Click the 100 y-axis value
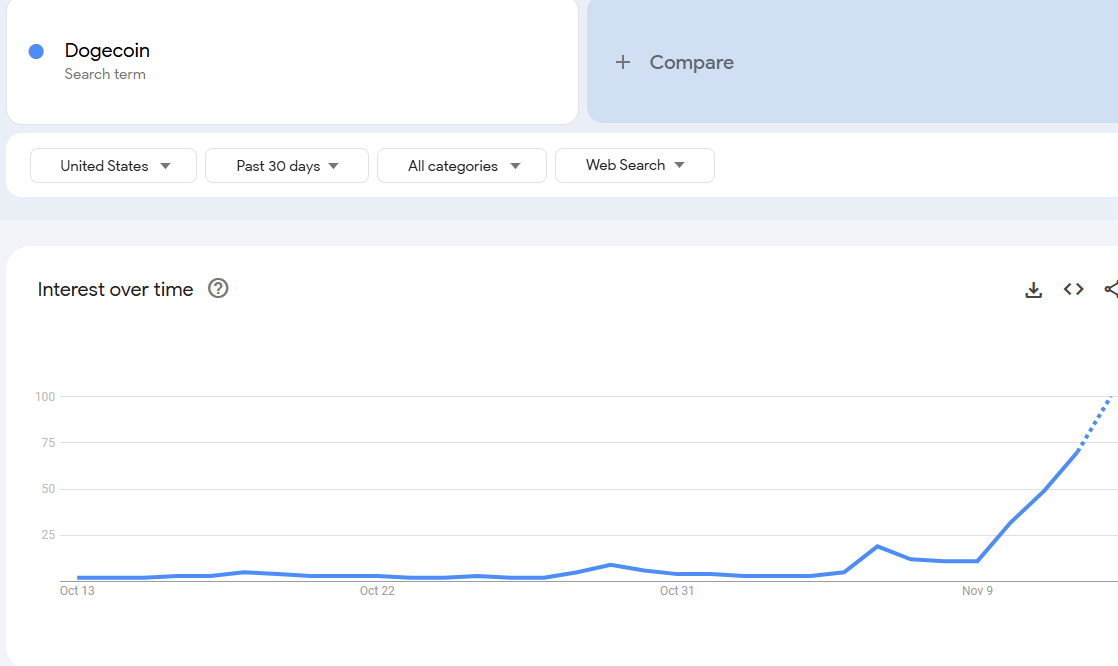 pyautogui.click(x=45, y=396)
